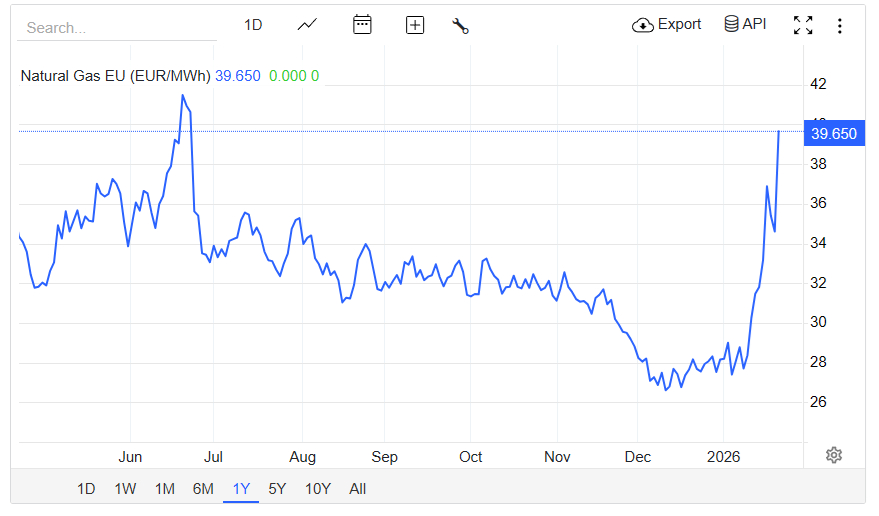Show the 10Y time range
This screenshot has height=516, width=879.
318,489
